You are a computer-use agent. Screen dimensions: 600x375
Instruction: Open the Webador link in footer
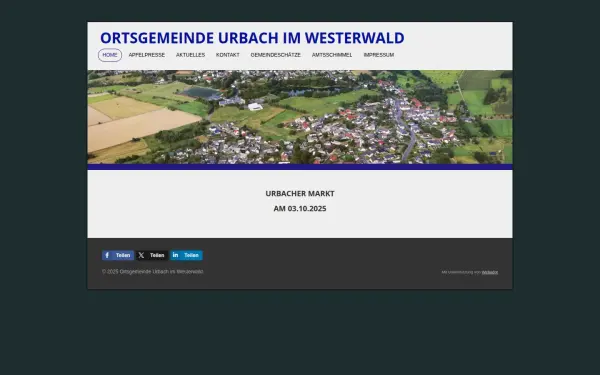coord(490,272)
